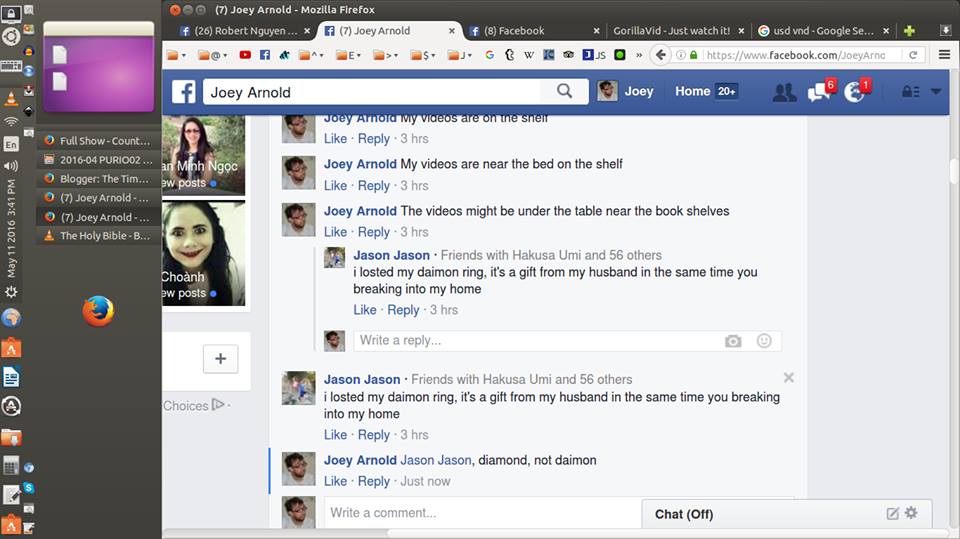Switch to the '(8) Facebook' tab

[x=533, y=31]
